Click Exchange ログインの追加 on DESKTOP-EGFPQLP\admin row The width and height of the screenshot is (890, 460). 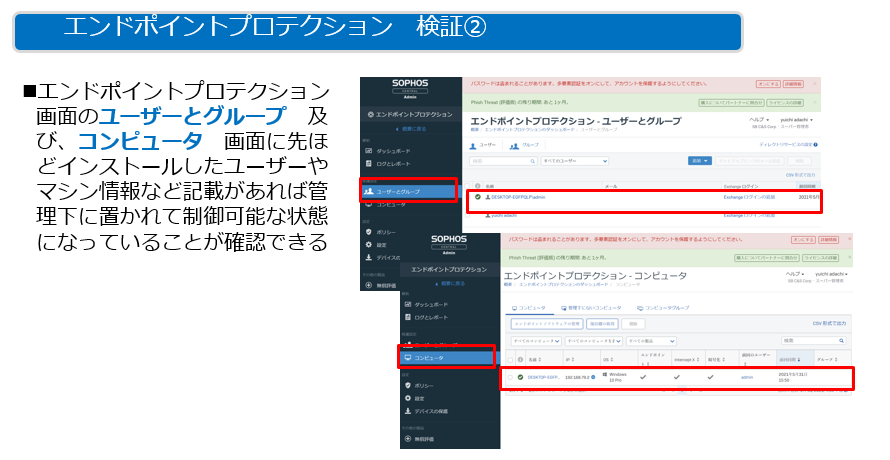(749, 197)
